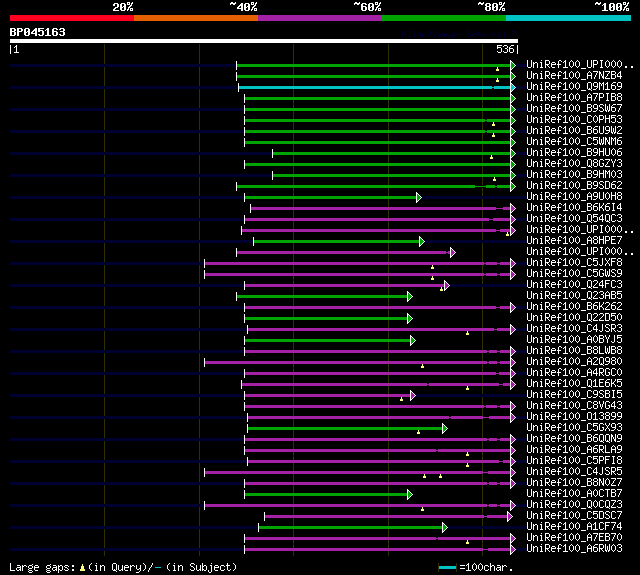
Task: Select the UniRef100_A4RGC0 label
Action: 574,373
